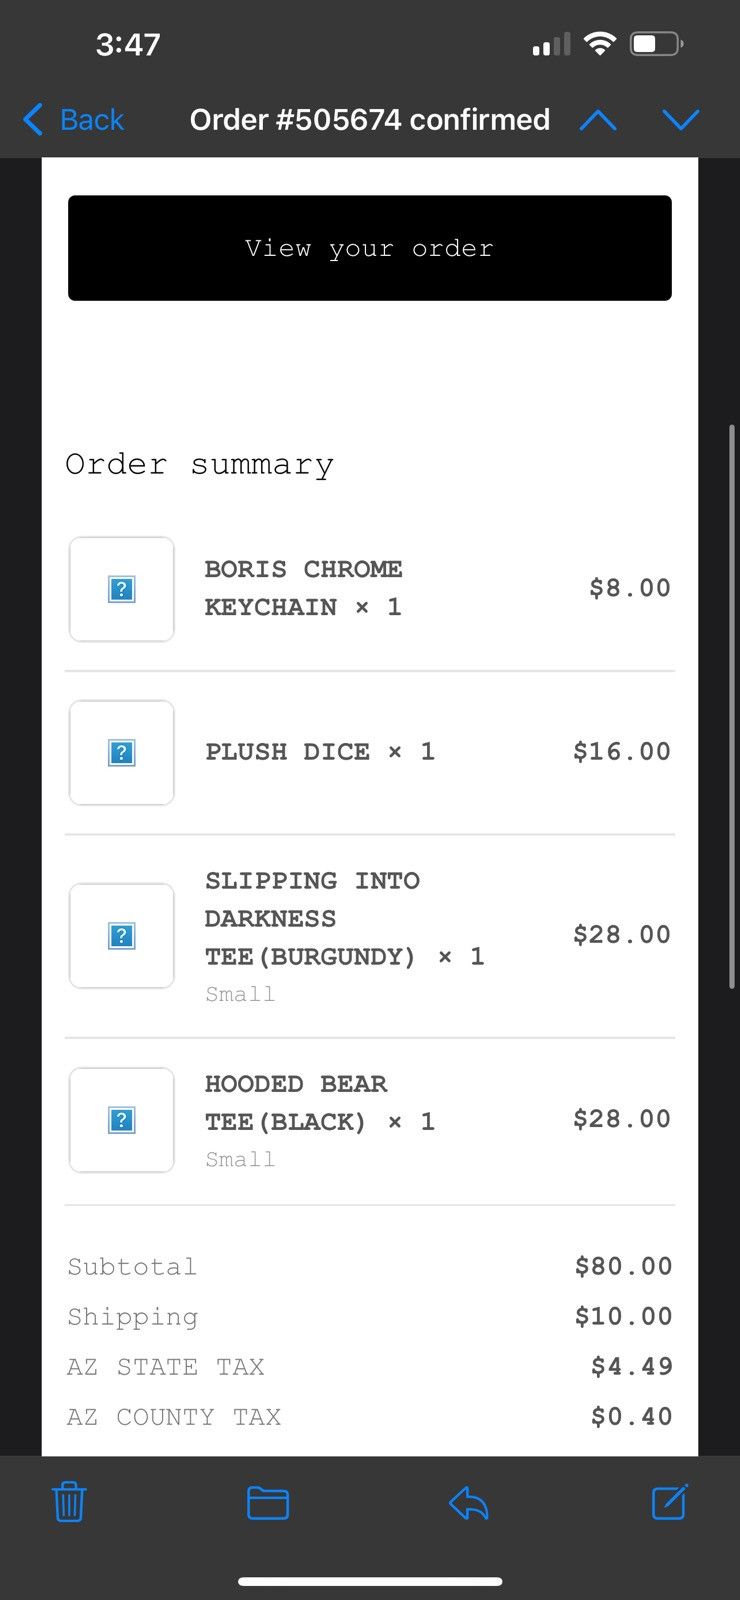Open View your order button

370,248
